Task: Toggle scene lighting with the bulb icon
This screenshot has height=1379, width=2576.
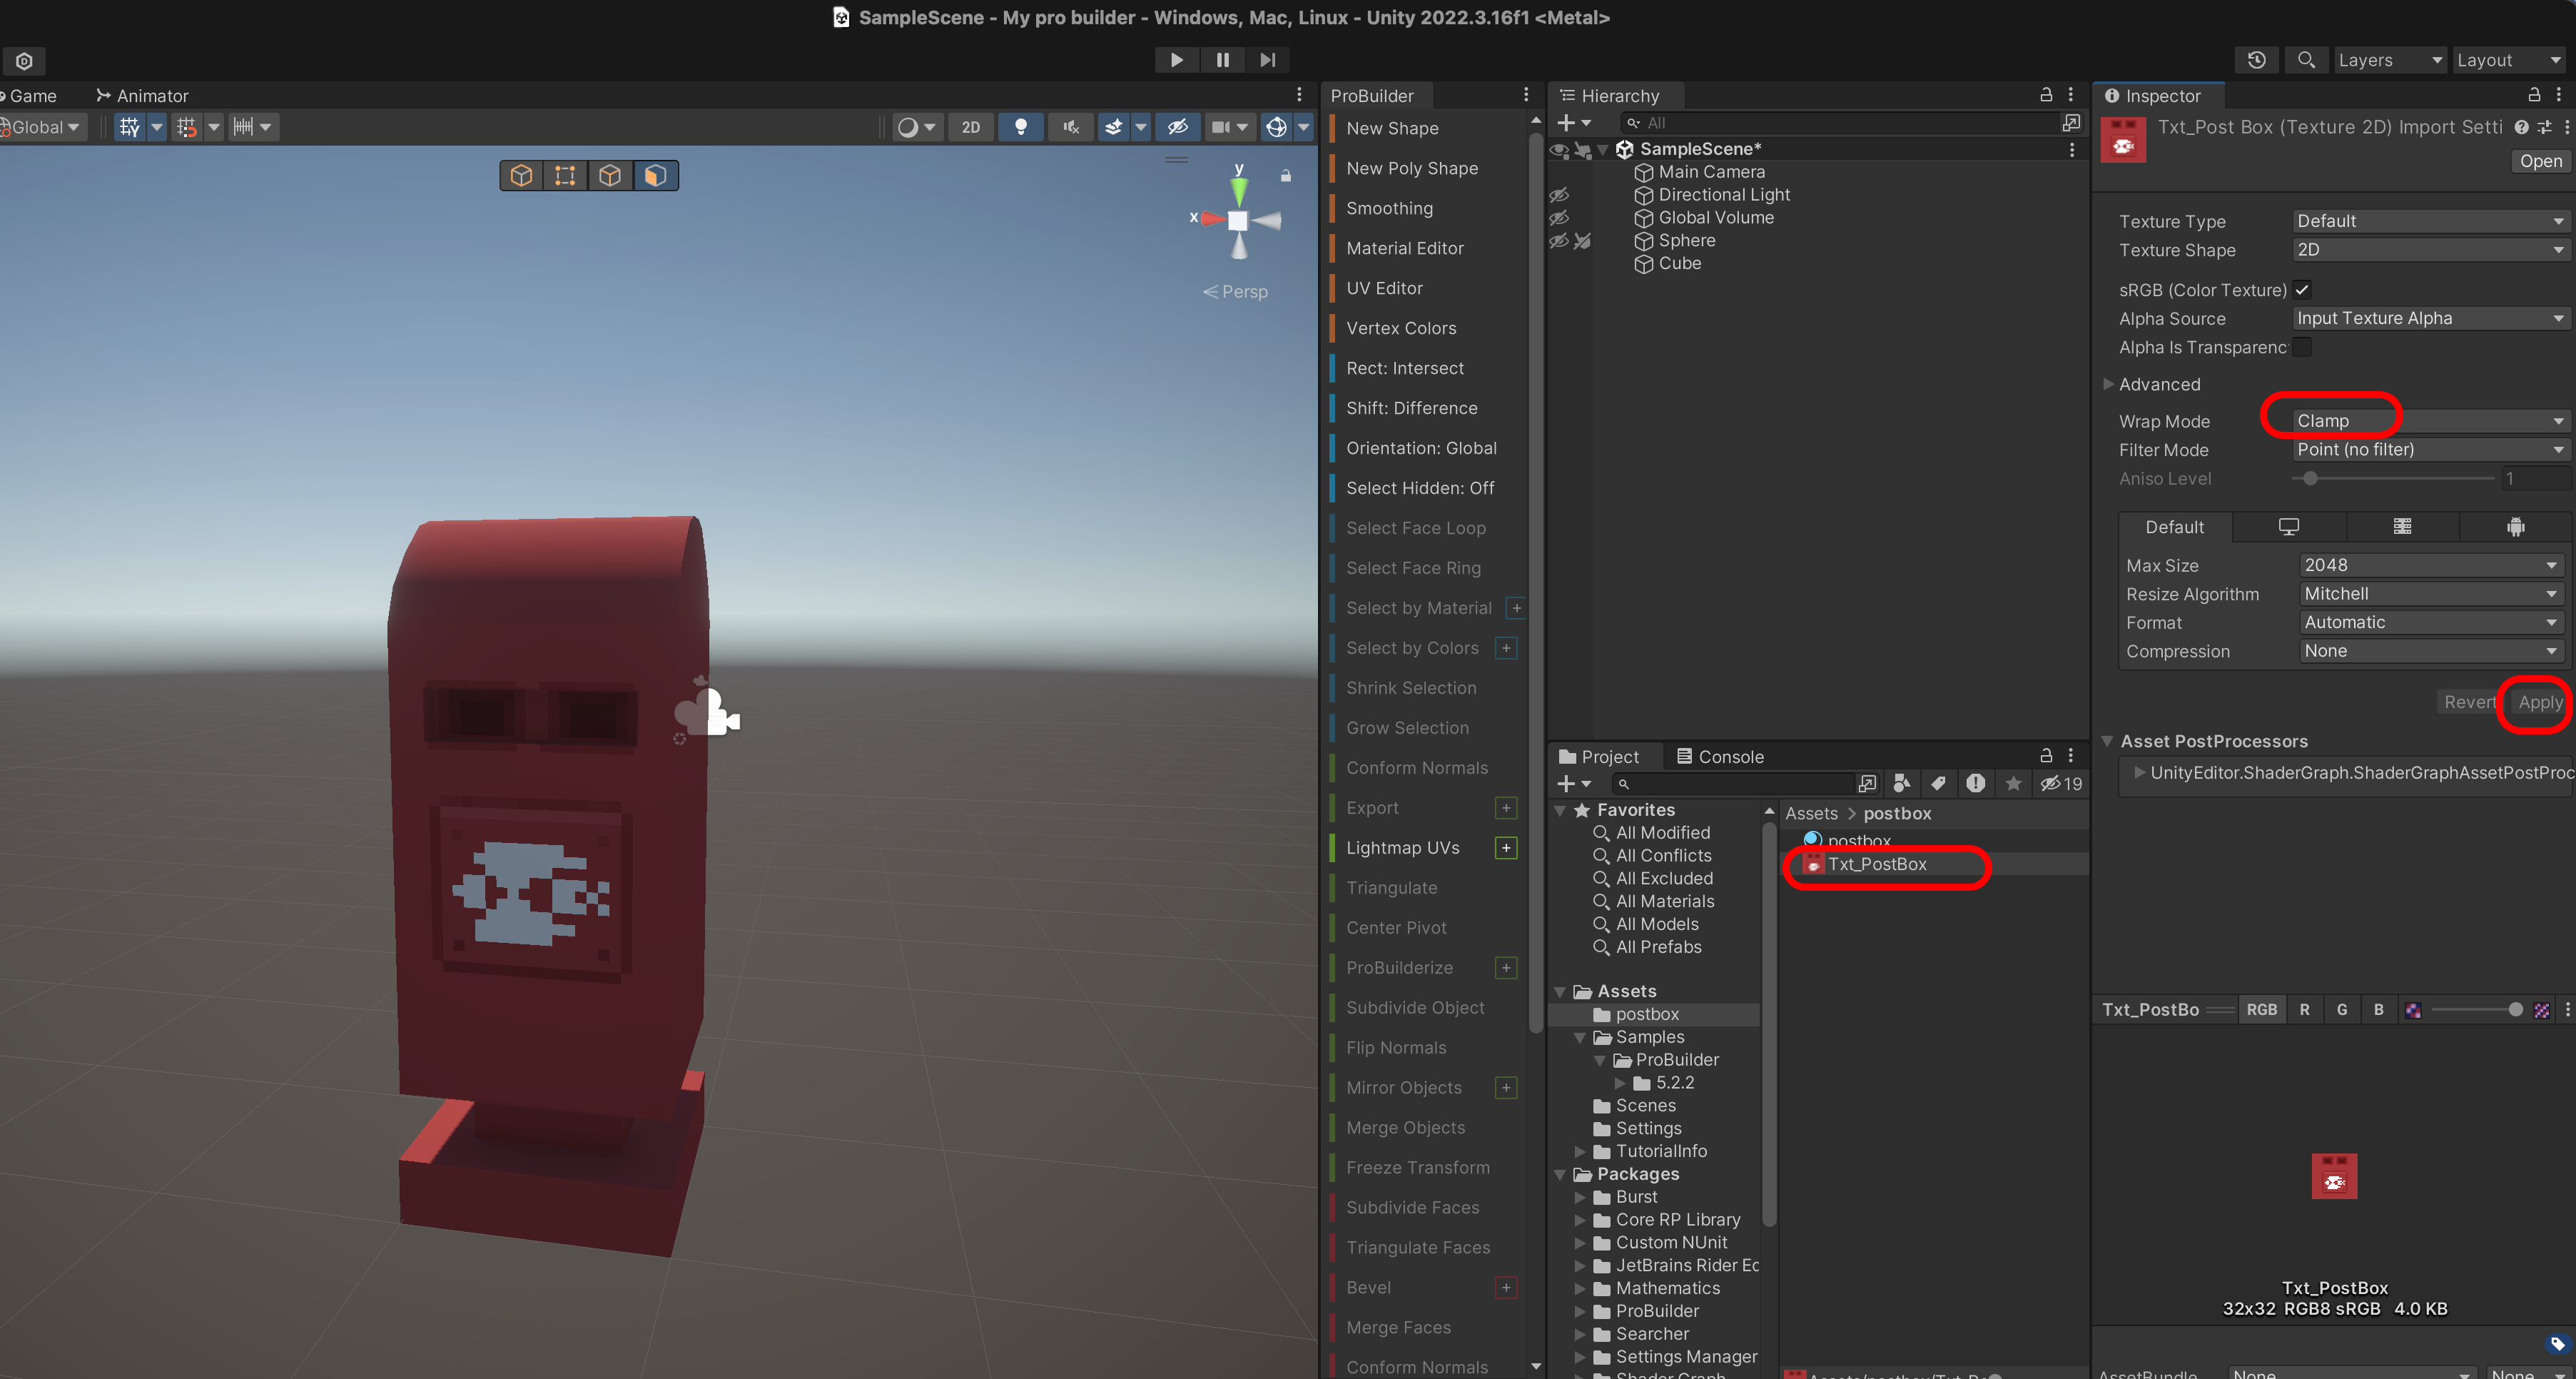Action: tap(1020, 127)
